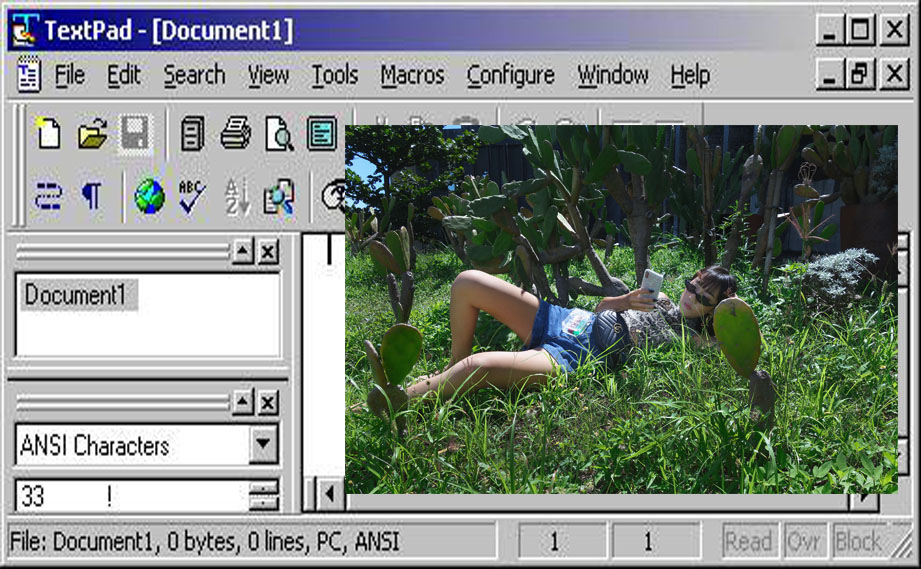Screen dimensions: 921x569
Task: Open the Configure menu
Action: (x=510, y=76)
